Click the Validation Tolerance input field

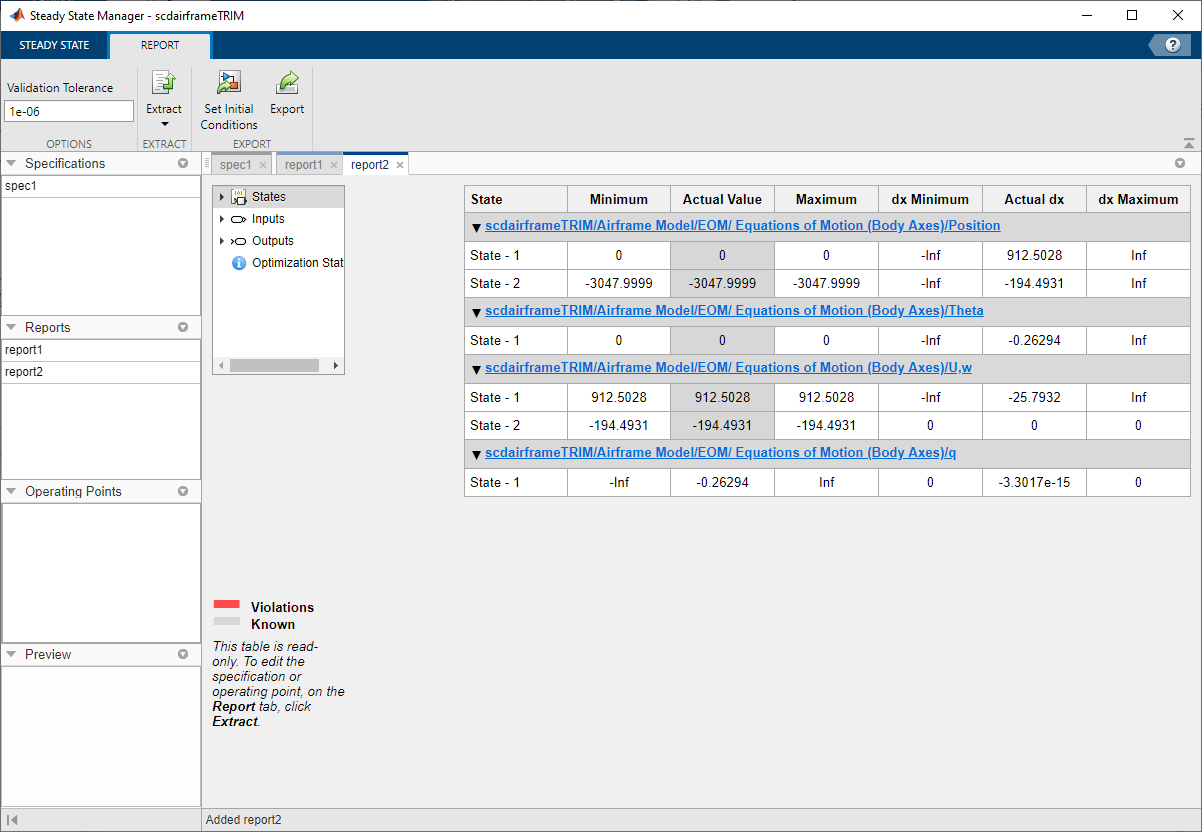(68, 111)
